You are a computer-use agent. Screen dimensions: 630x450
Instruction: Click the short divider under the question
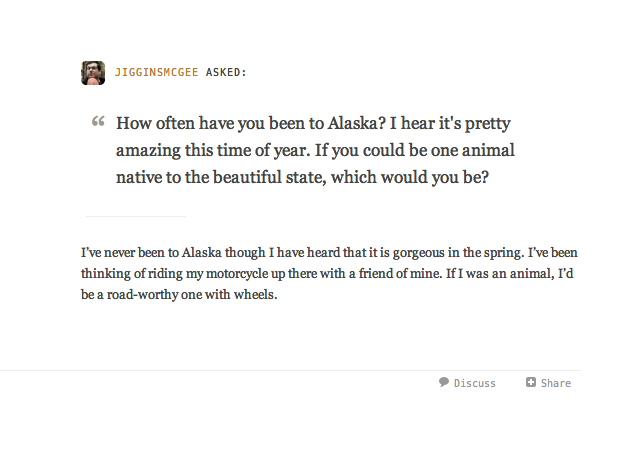pos(136,216)
